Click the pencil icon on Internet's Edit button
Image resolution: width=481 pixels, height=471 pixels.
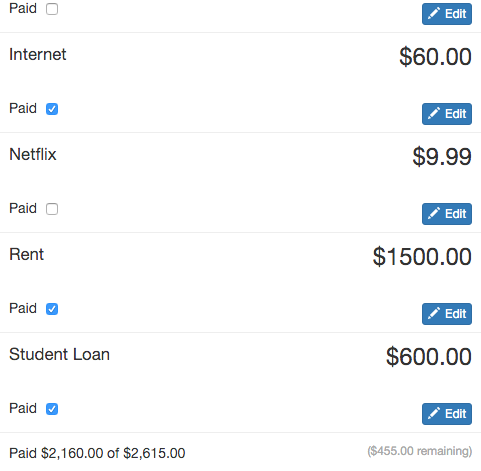434,113
